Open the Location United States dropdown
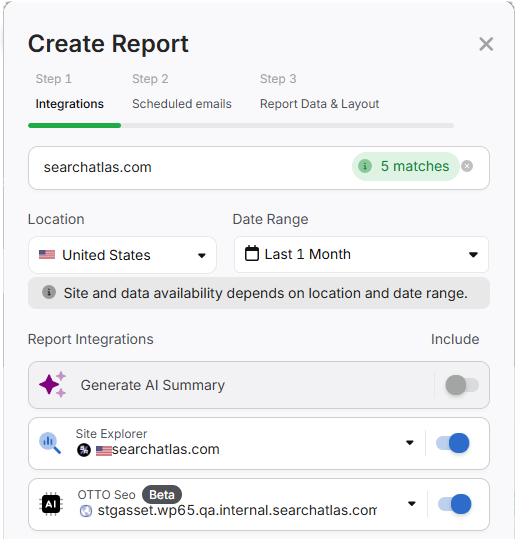This screenshot has height=539, width=522. click(x=122, y=255)
